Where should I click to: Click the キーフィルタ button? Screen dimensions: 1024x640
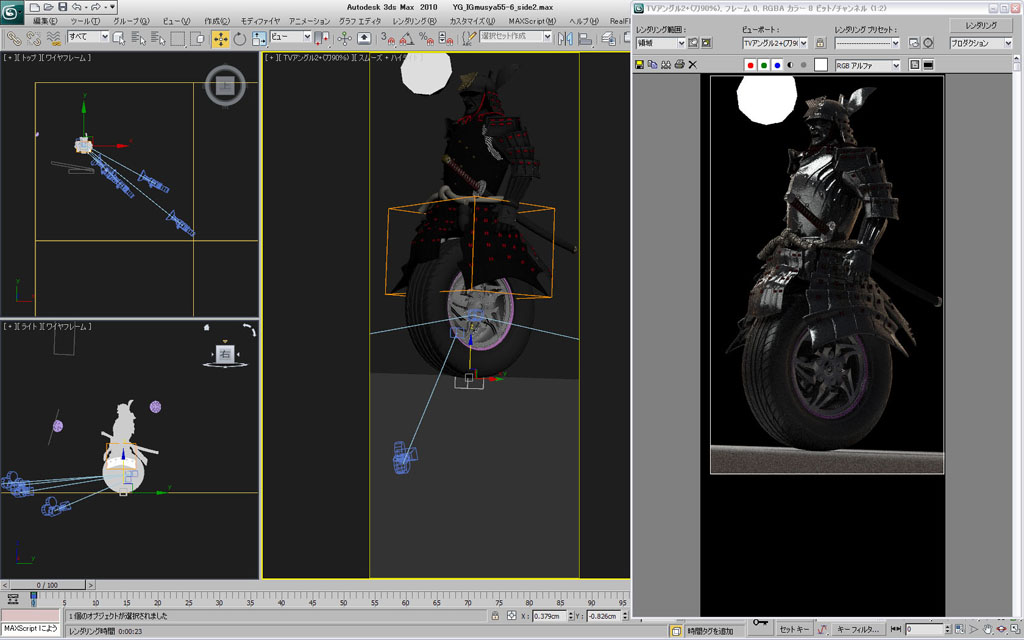click(x=858, y=629)
